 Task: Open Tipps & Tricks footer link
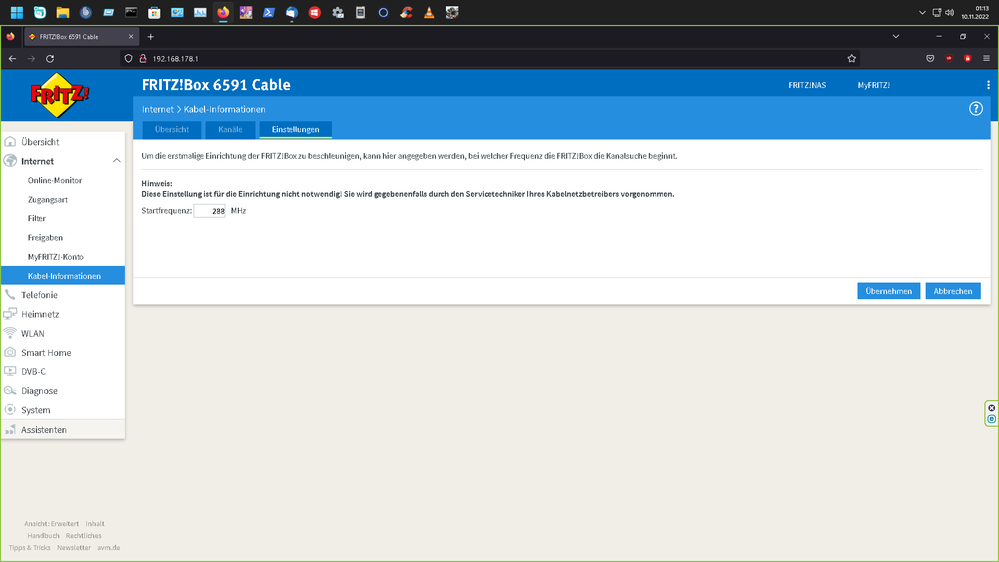click(x=29, y=548)
